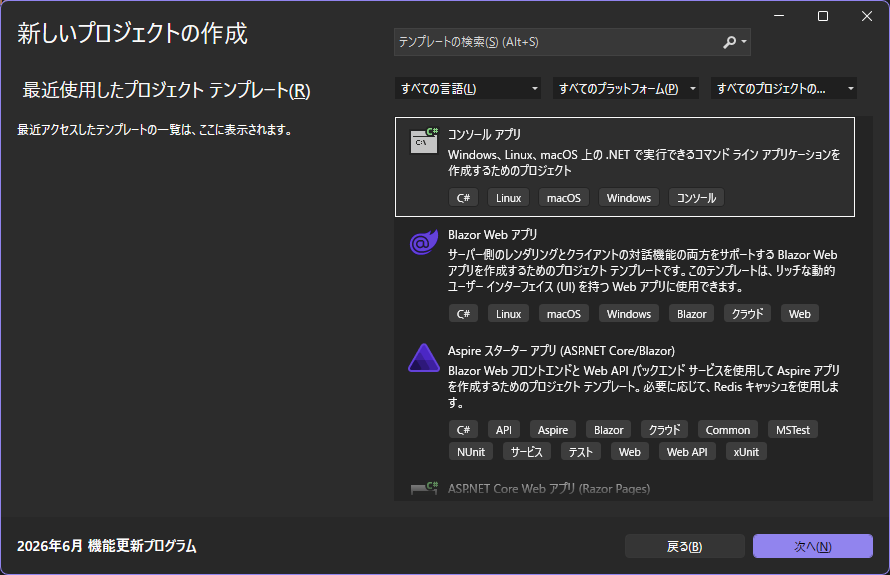Click the 2026年6月 機能更新プログラム label
This screenshot has height=575, width=890.
[x=107, y=546]
